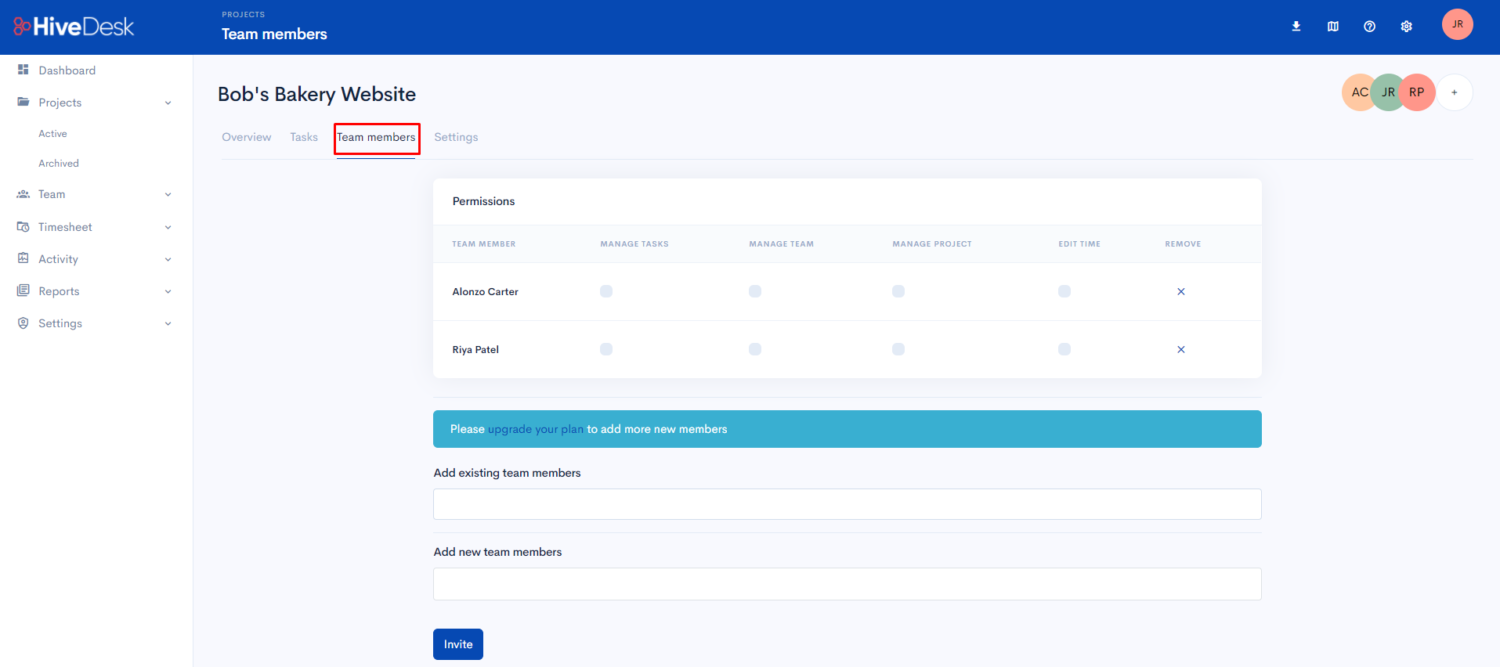Toggle Edit Time permission for Riya Patel
1500x667 pixels.
coord(1064,349)
